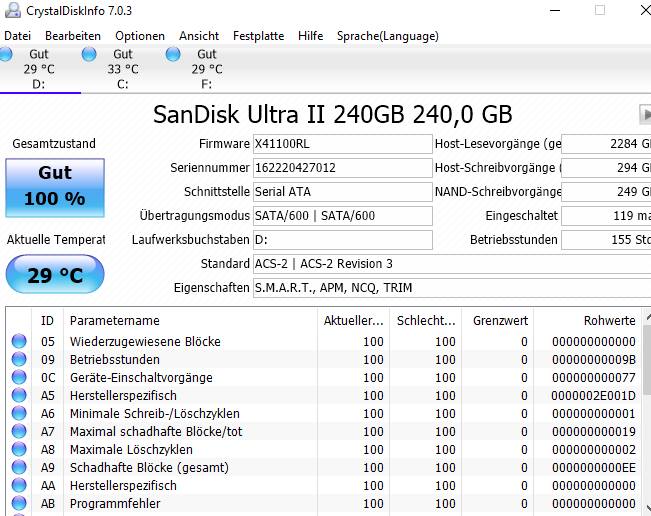Click status orb of row A7
651x516 pixels.
point(19,431)
